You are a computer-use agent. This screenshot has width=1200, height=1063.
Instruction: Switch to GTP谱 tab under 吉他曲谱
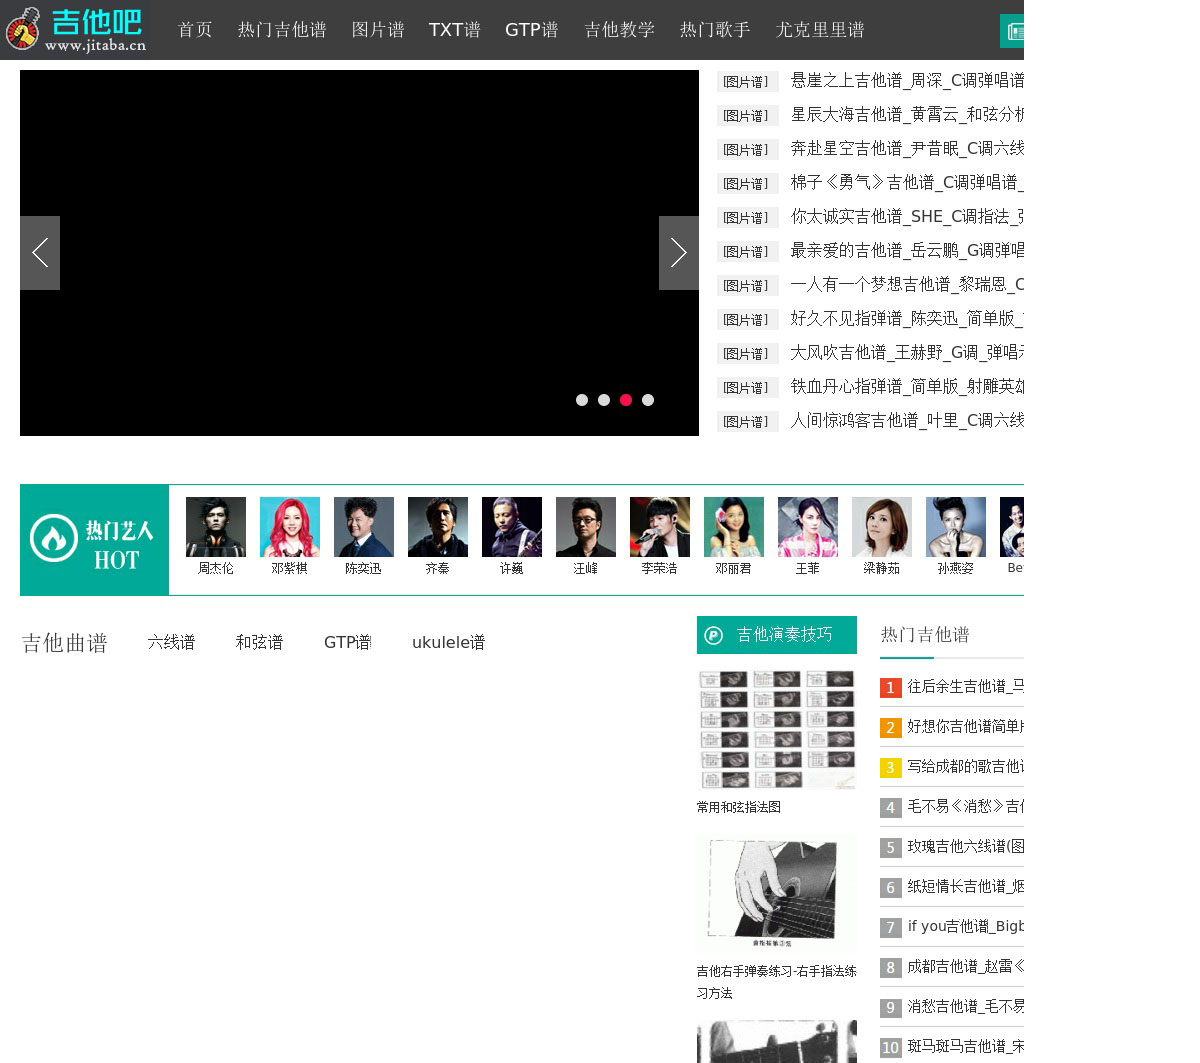pyautogui.click(x=347, y=642)
